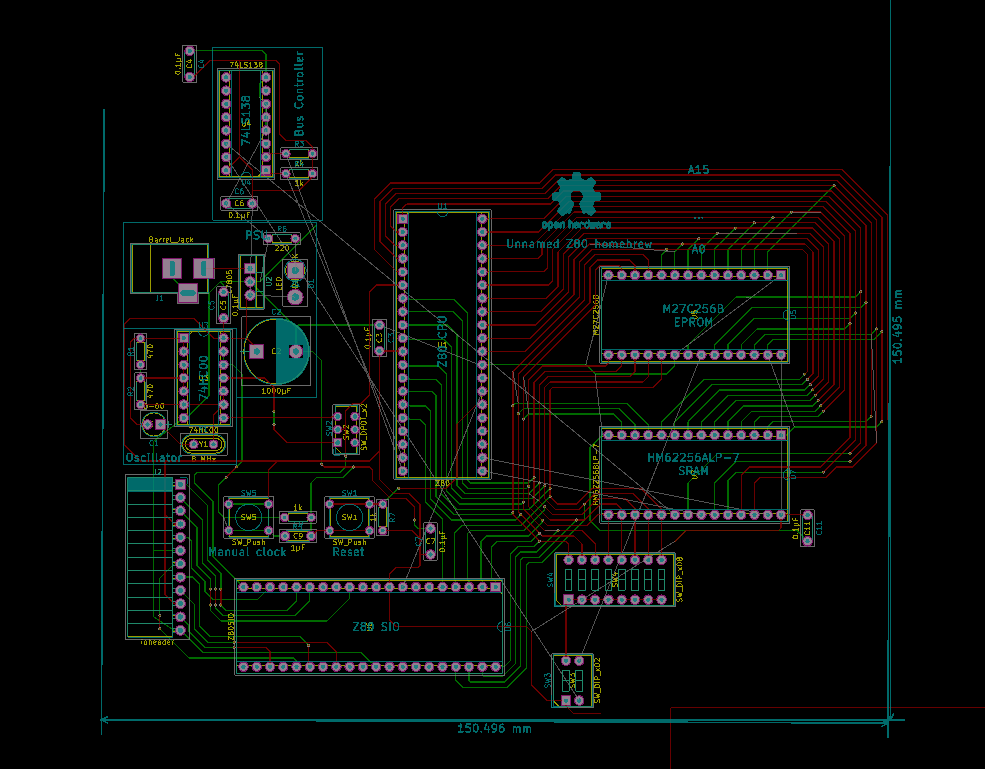Image resolution: width=985 pixels, height=769 pixels.
Task: Click the 'Bus Controller' label
Action: (299, 94)
